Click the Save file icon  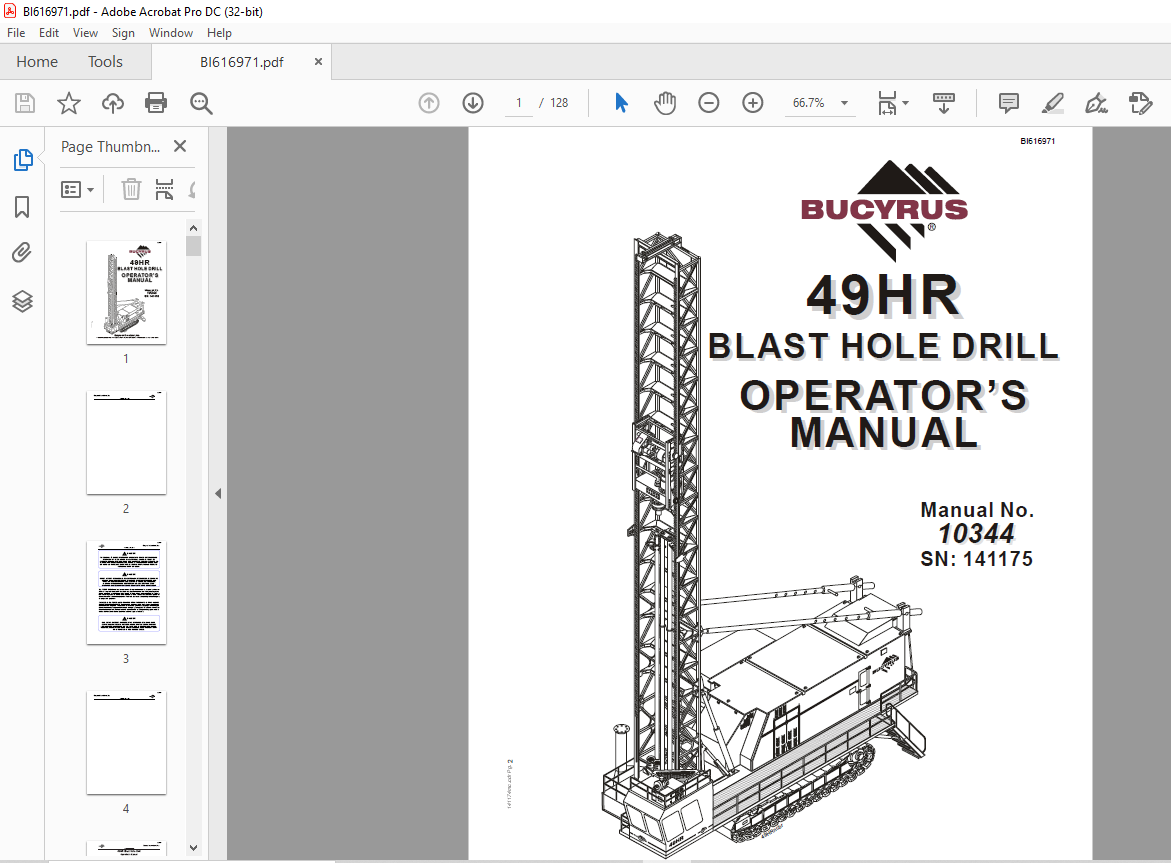25,103
